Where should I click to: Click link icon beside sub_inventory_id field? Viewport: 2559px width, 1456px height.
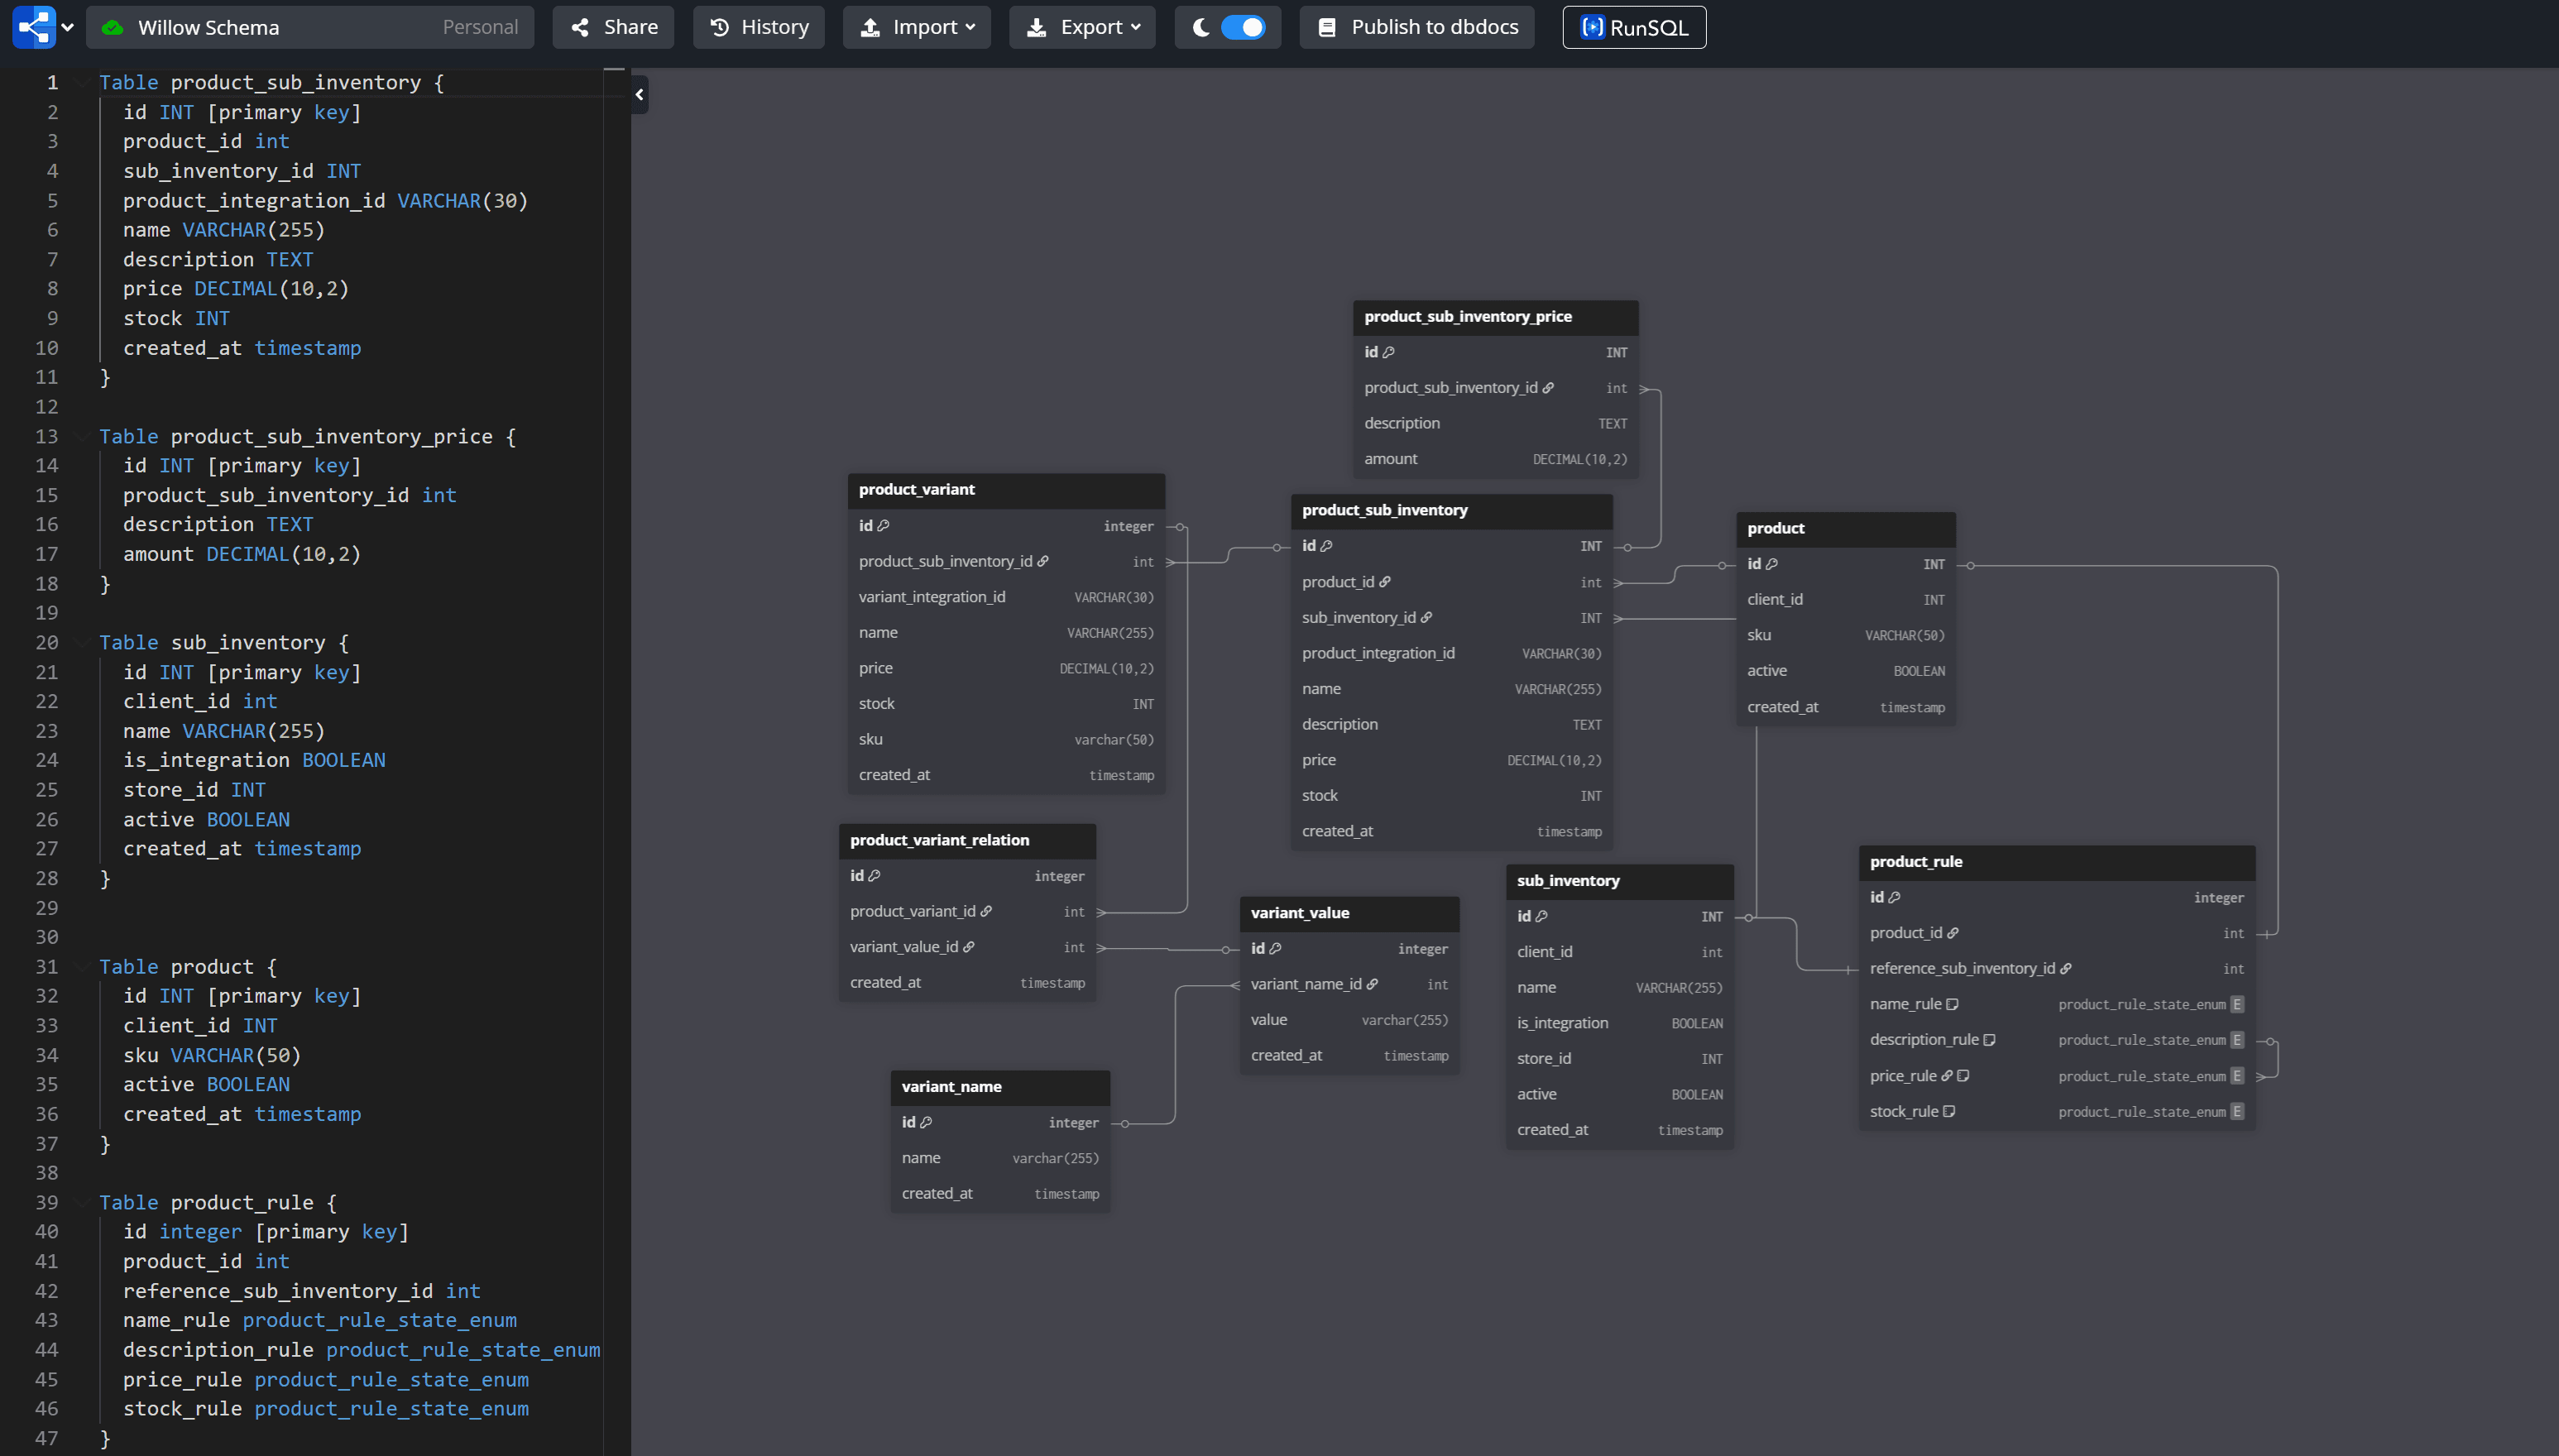[x=1426, y=618]
